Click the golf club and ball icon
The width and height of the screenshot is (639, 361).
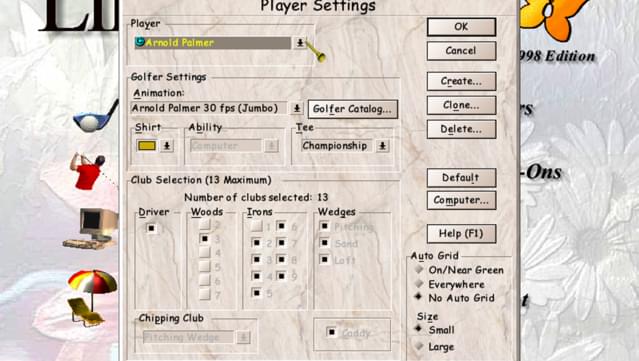pyautogui.click(x=96, y=118)
